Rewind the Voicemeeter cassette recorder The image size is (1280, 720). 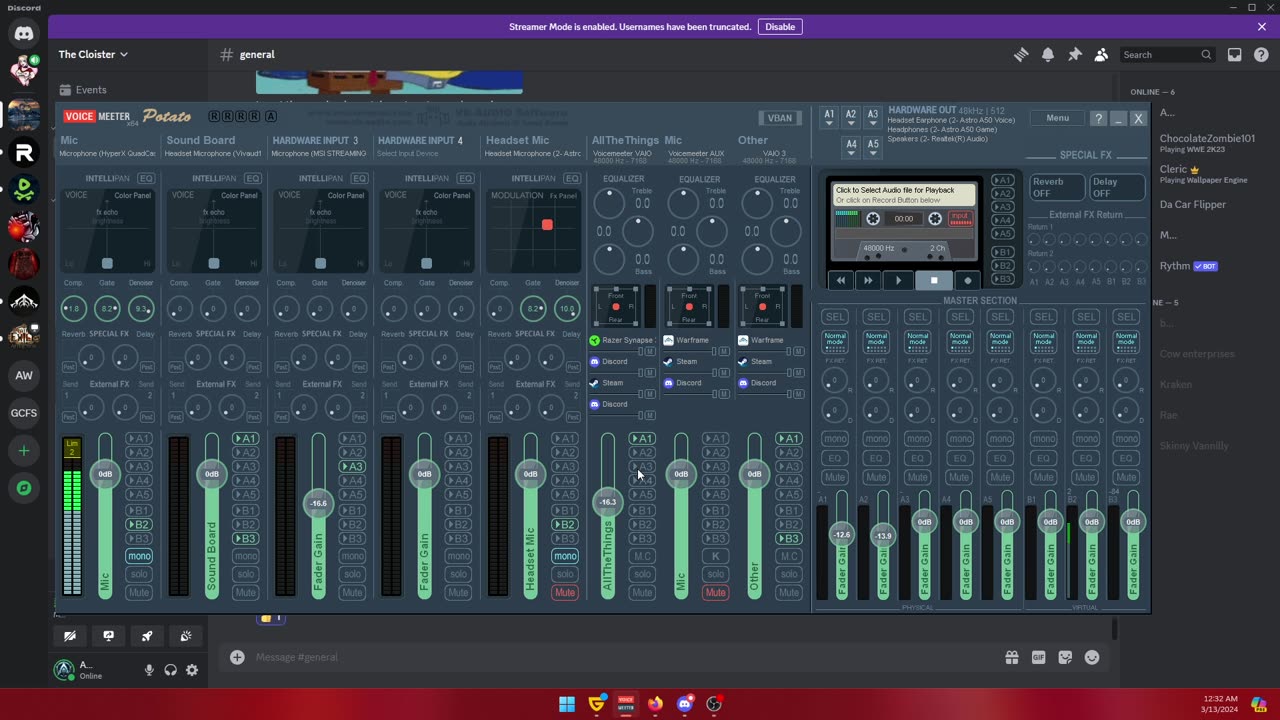pyautogui.click(x=841, y=280)
